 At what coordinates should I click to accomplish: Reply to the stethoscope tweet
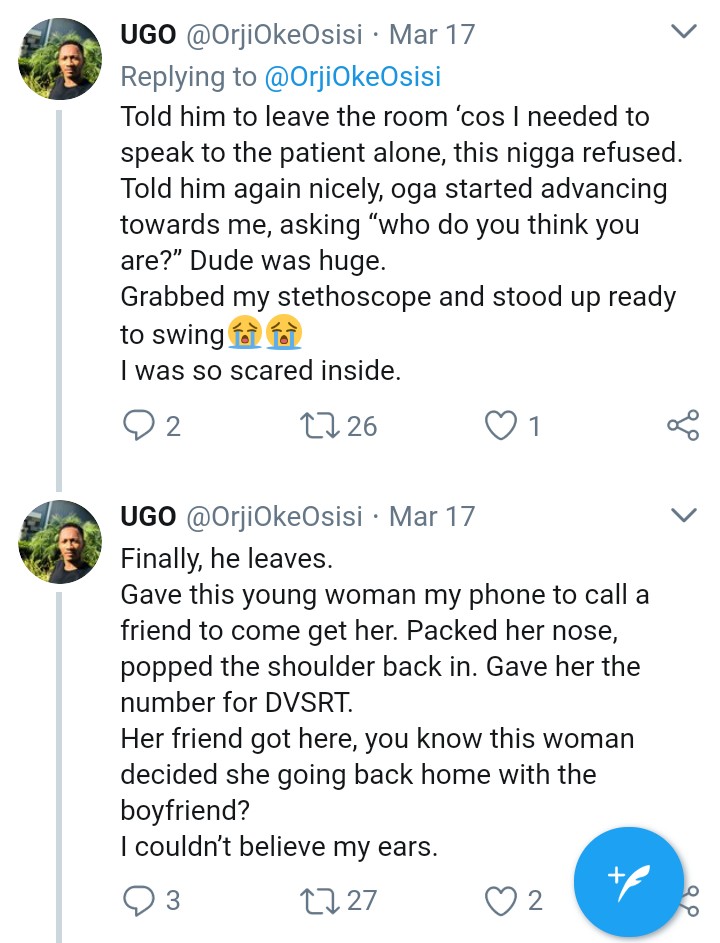point(137,427)
